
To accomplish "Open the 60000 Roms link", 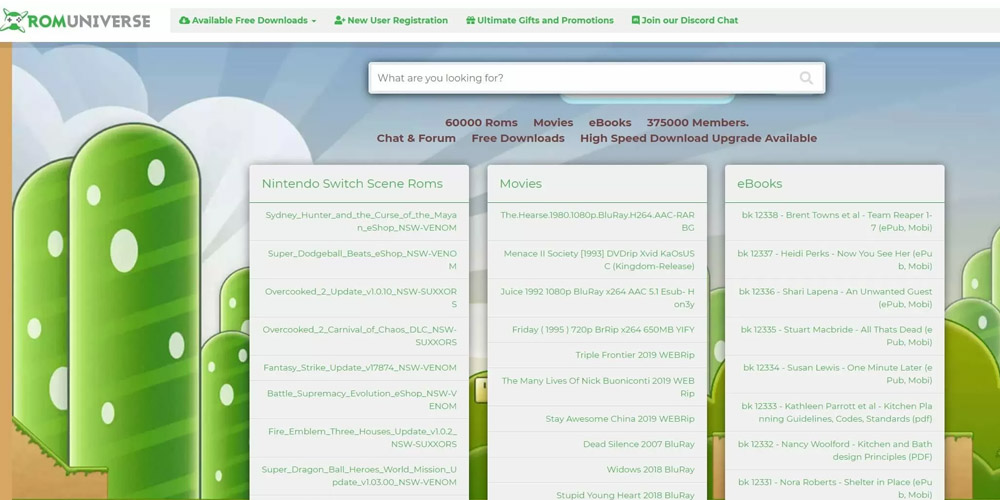I will pyautogui.click(x=481, y=122).
